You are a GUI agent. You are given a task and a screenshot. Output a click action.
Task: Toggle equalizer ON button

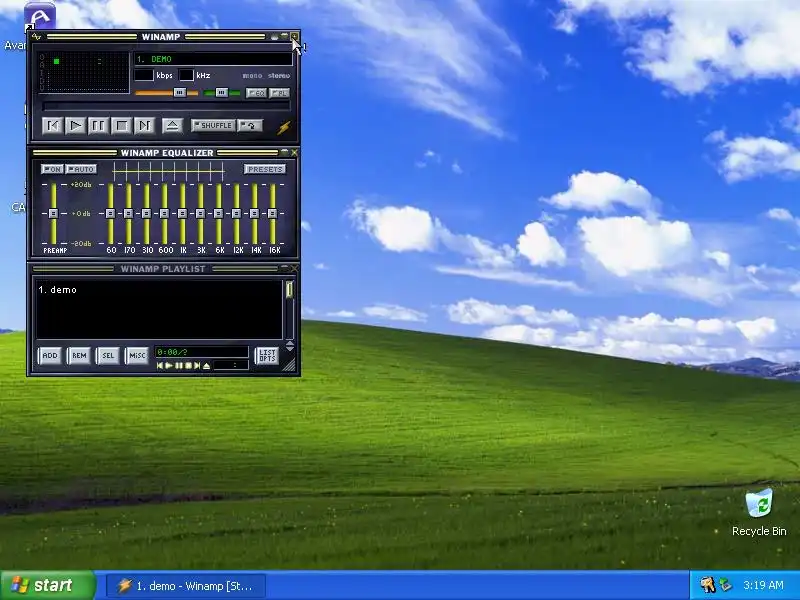[x=52, y=169]
